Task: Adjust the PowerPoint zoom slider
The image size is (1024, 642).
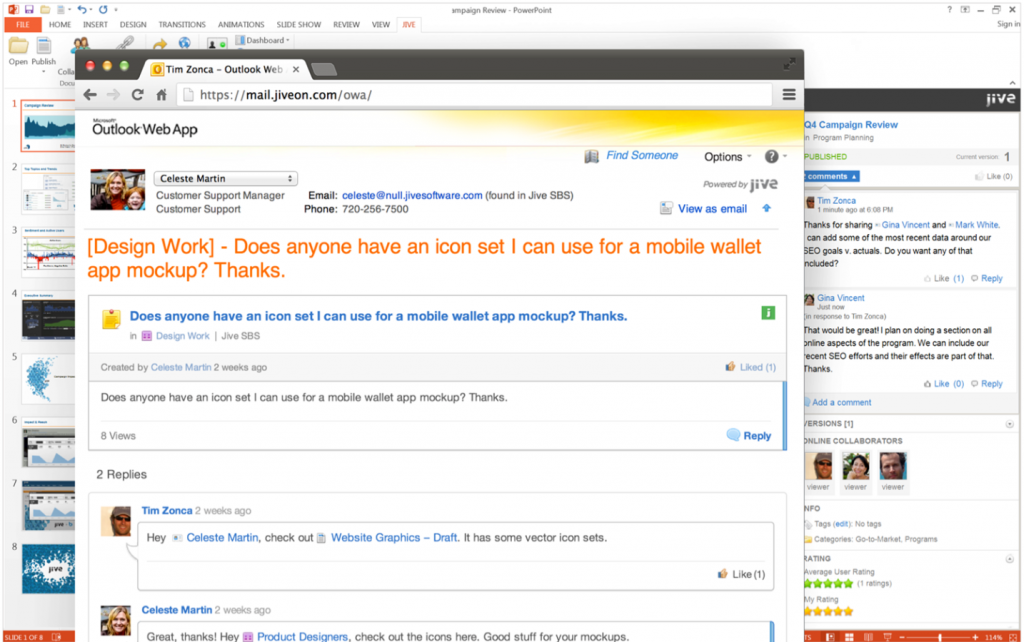Action: [940, 636]
